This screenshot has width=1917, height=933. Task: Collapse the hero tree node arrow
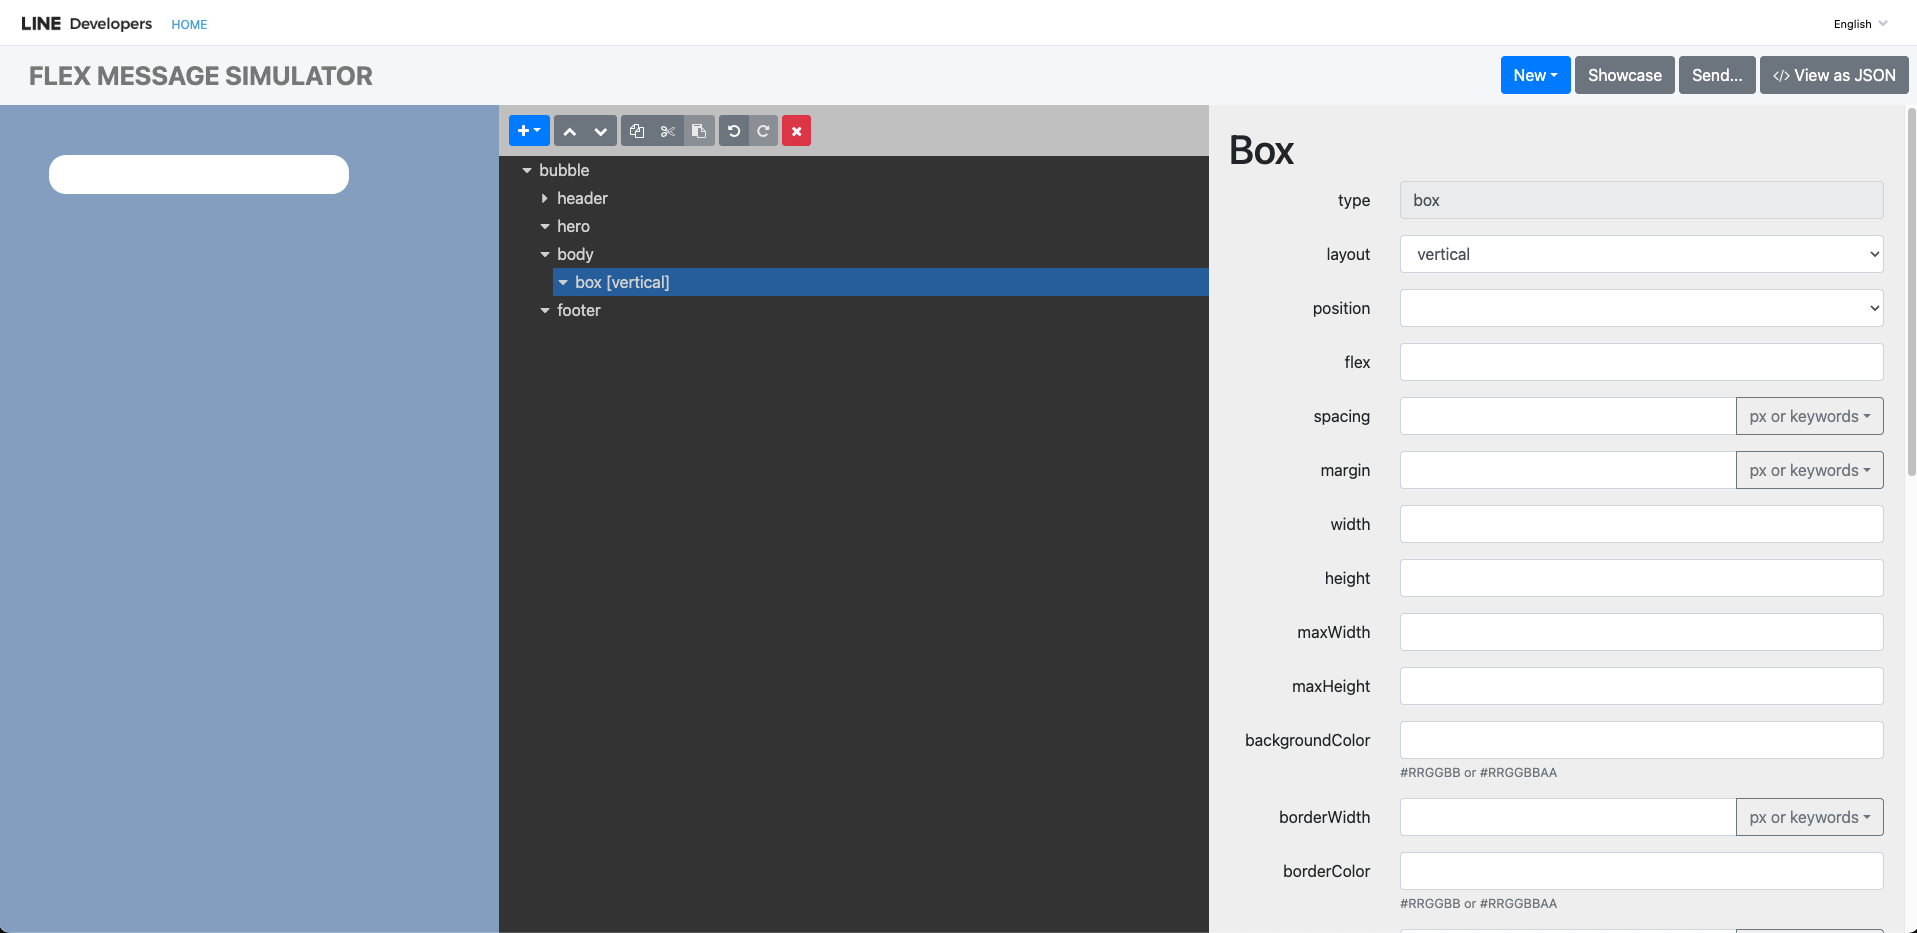pyautogui.click(x=545, y=227)
